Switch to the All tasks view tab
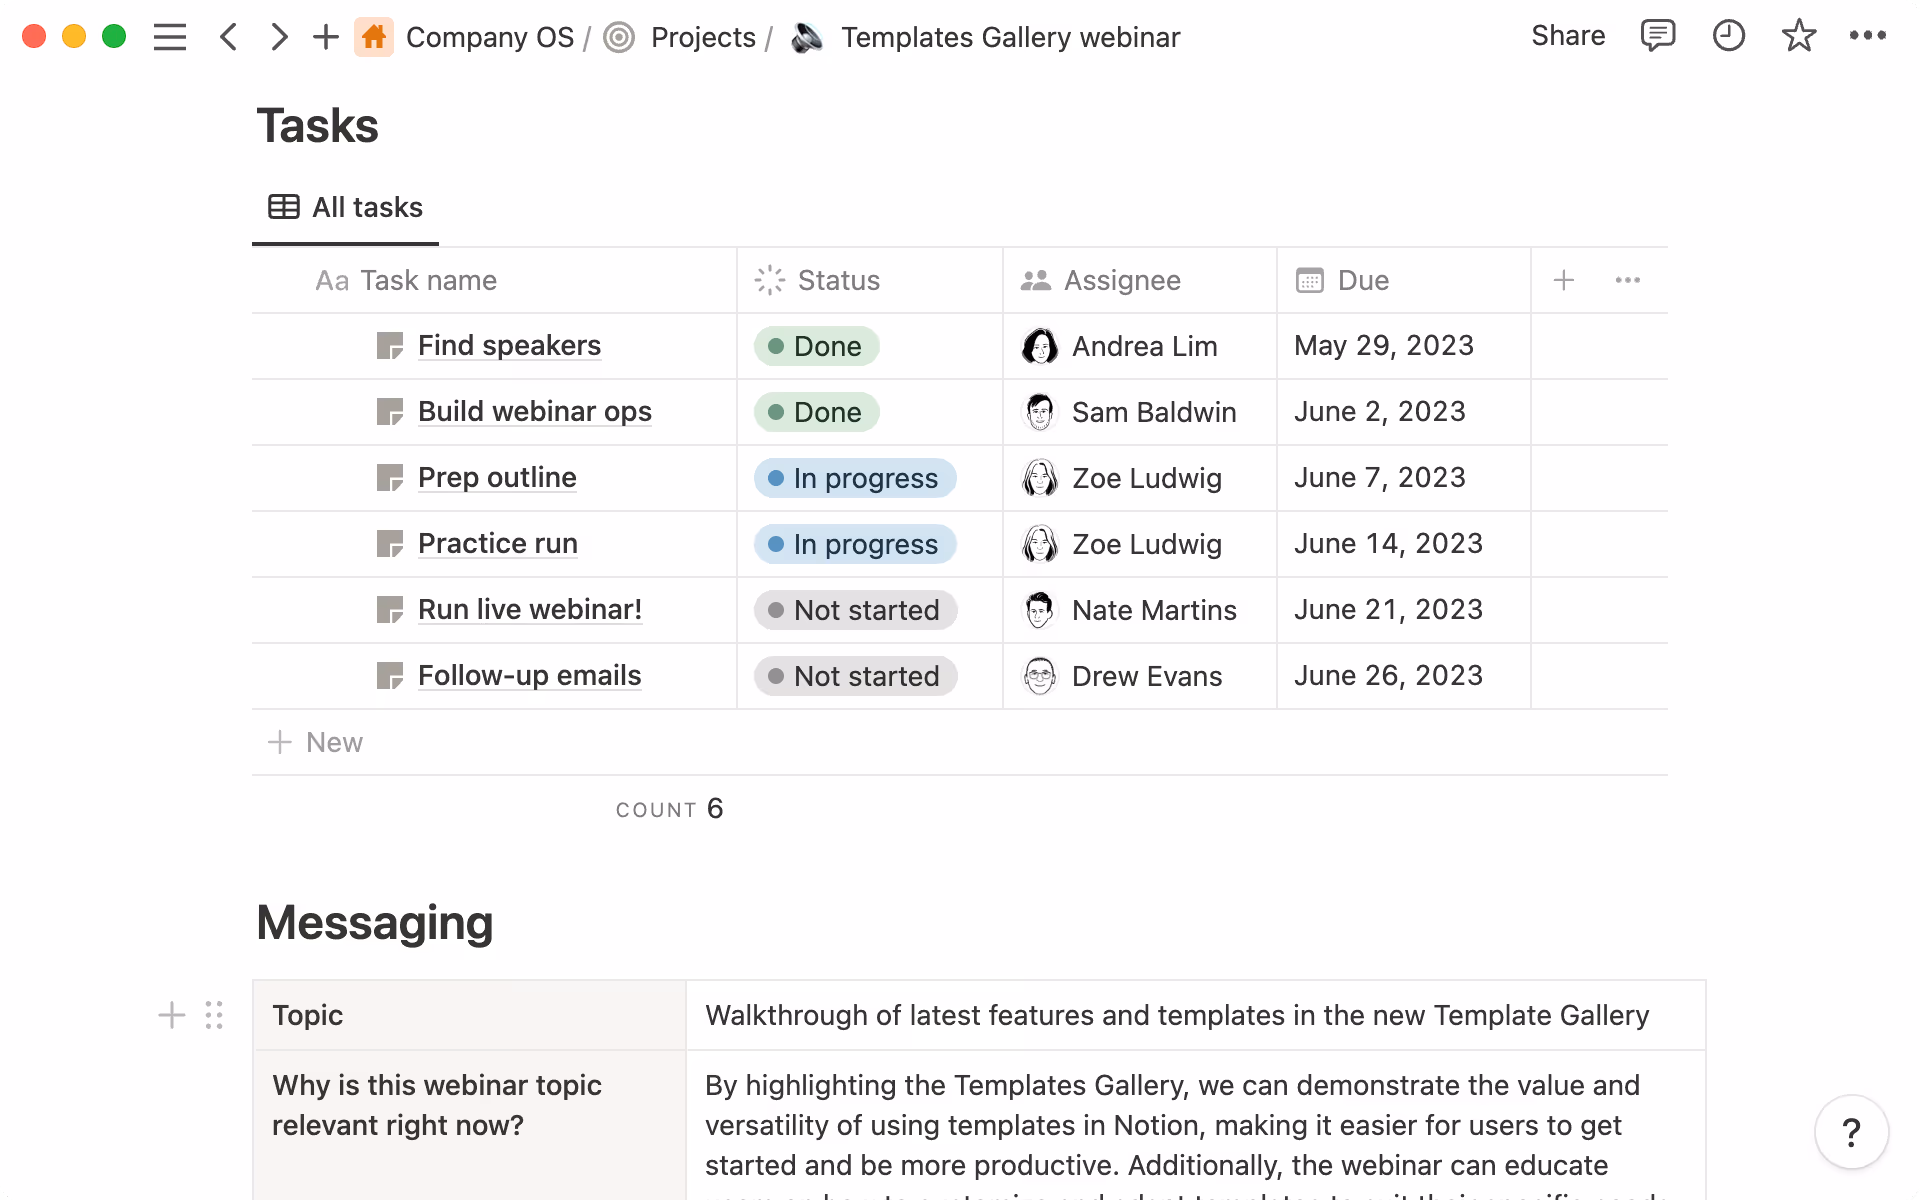1920x1200 pixels. pos(345,207)
